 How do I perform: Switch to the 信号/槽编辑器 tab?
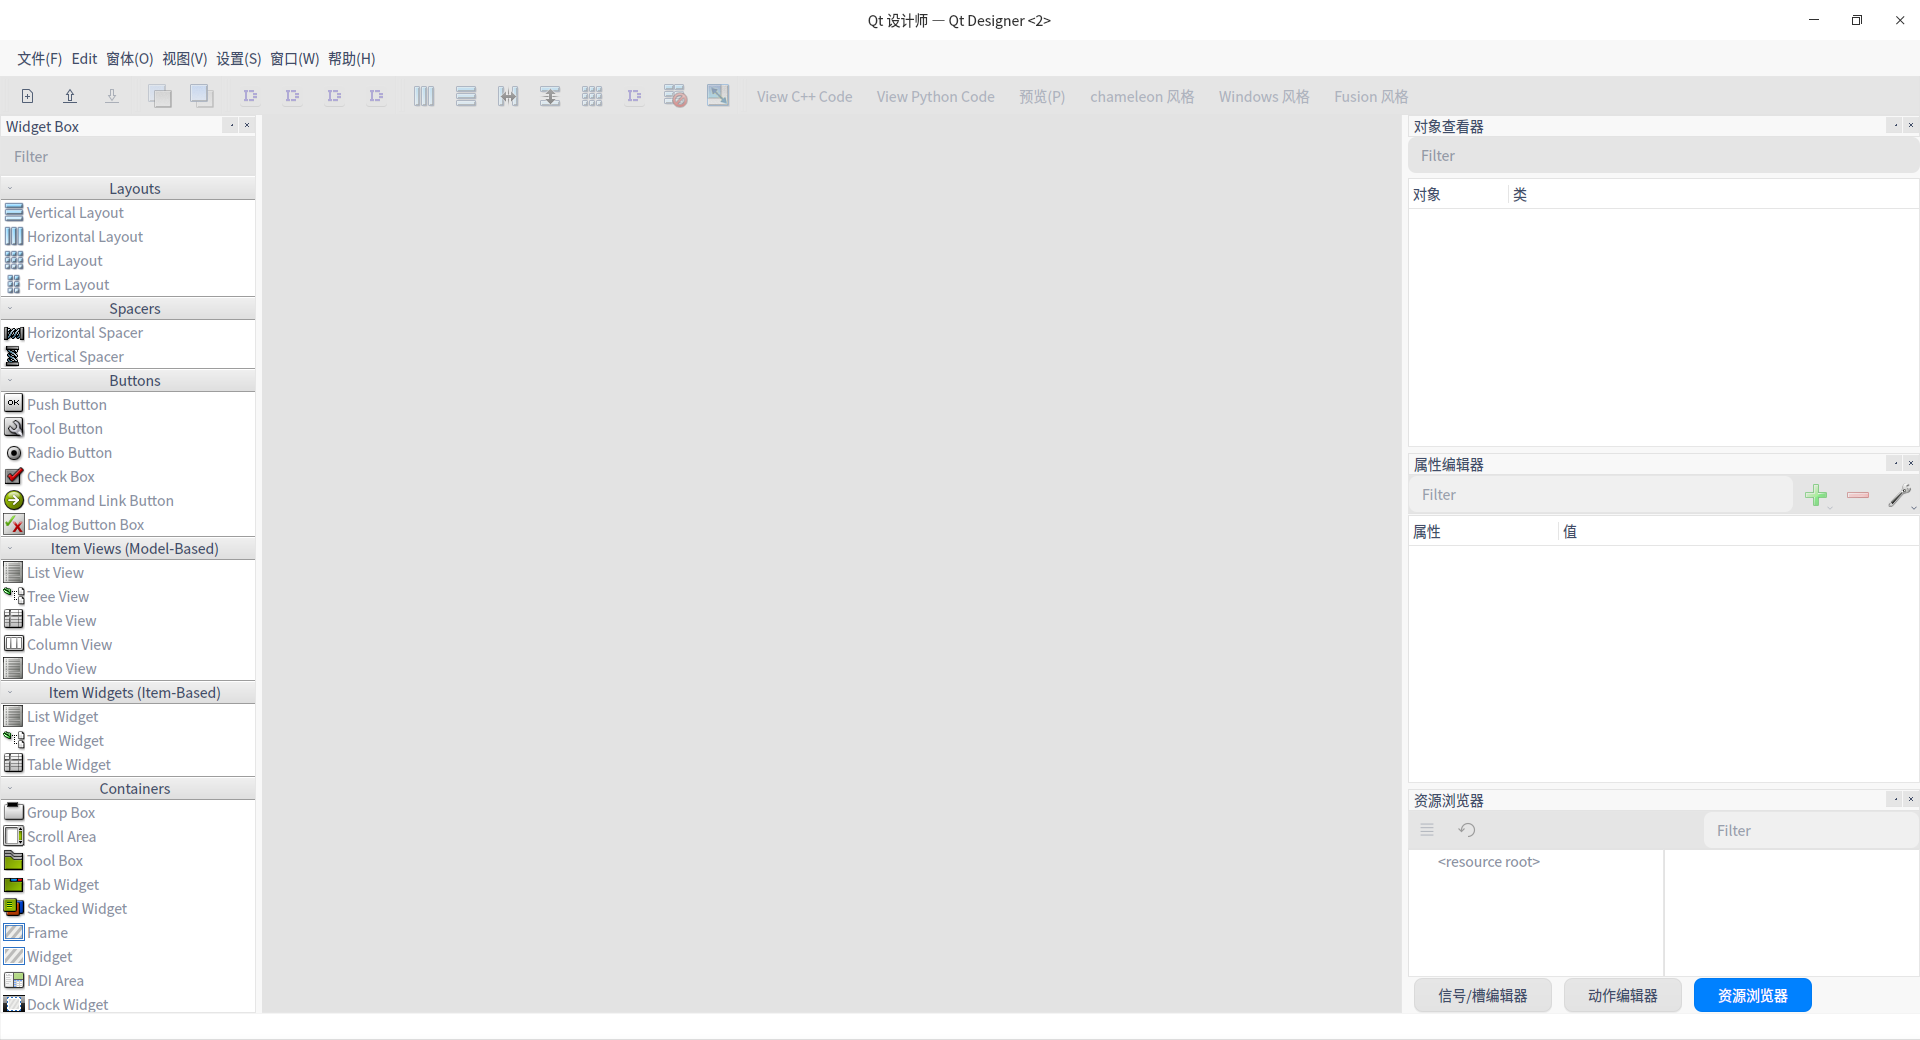1483,995
